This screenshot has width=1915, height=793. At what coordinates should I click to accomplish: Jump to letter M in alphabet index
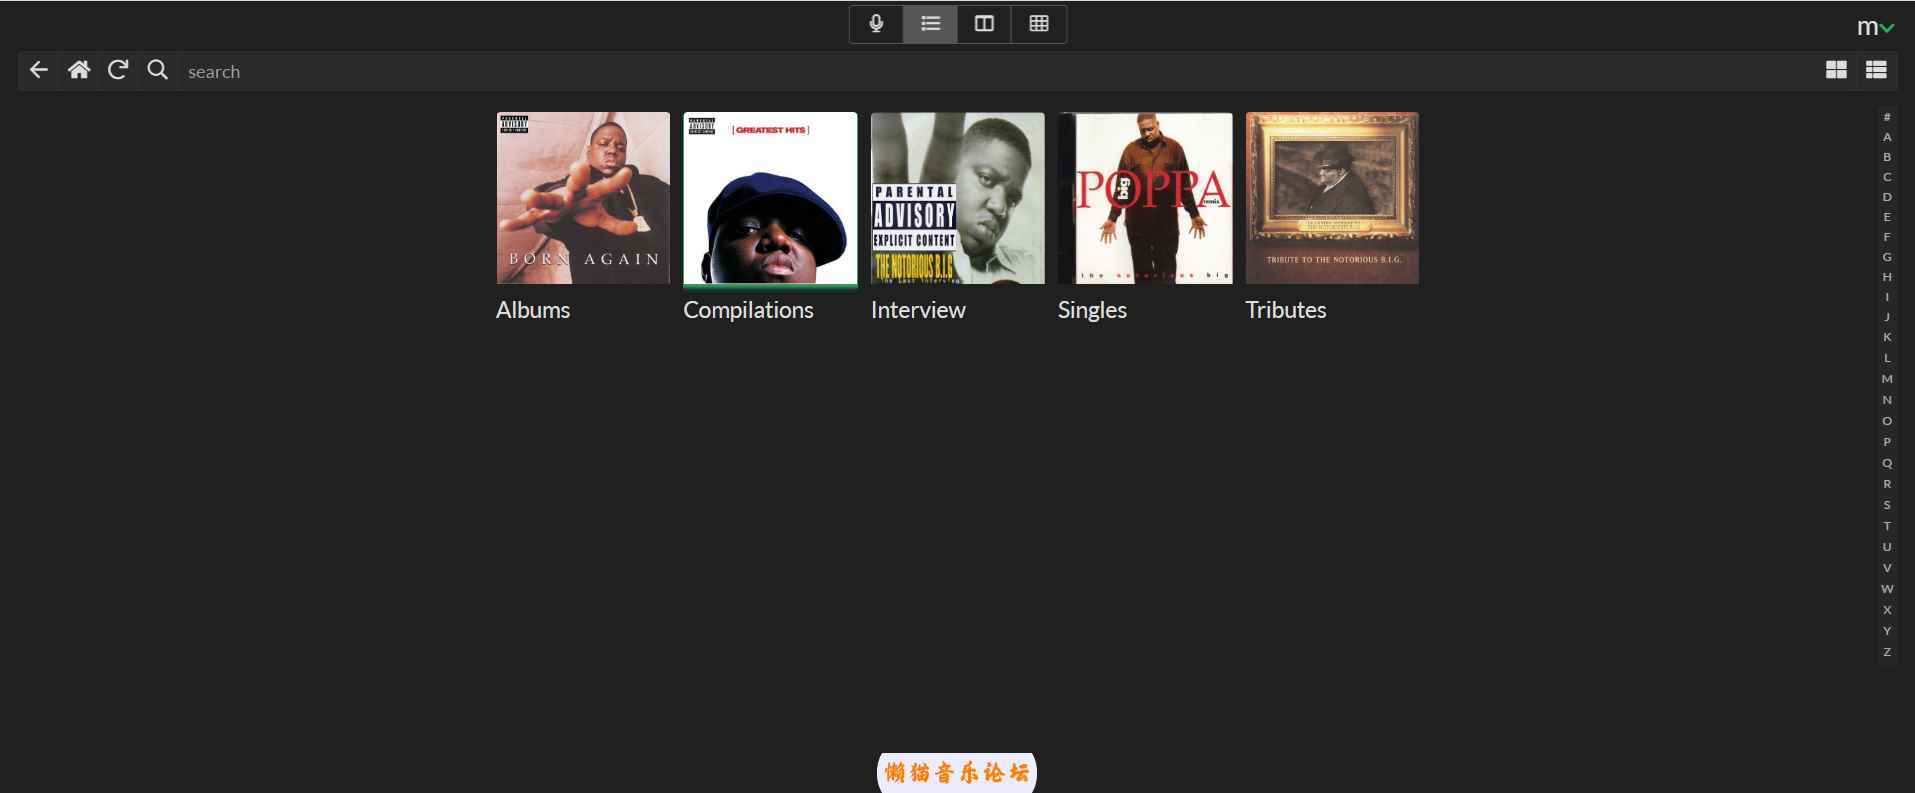[1887, 379]
